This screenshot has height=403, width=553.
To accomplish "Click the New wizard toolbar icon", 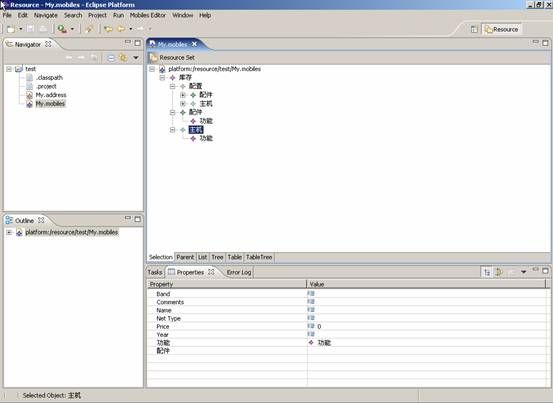I will pyautogui.click(x=11, y=29).
